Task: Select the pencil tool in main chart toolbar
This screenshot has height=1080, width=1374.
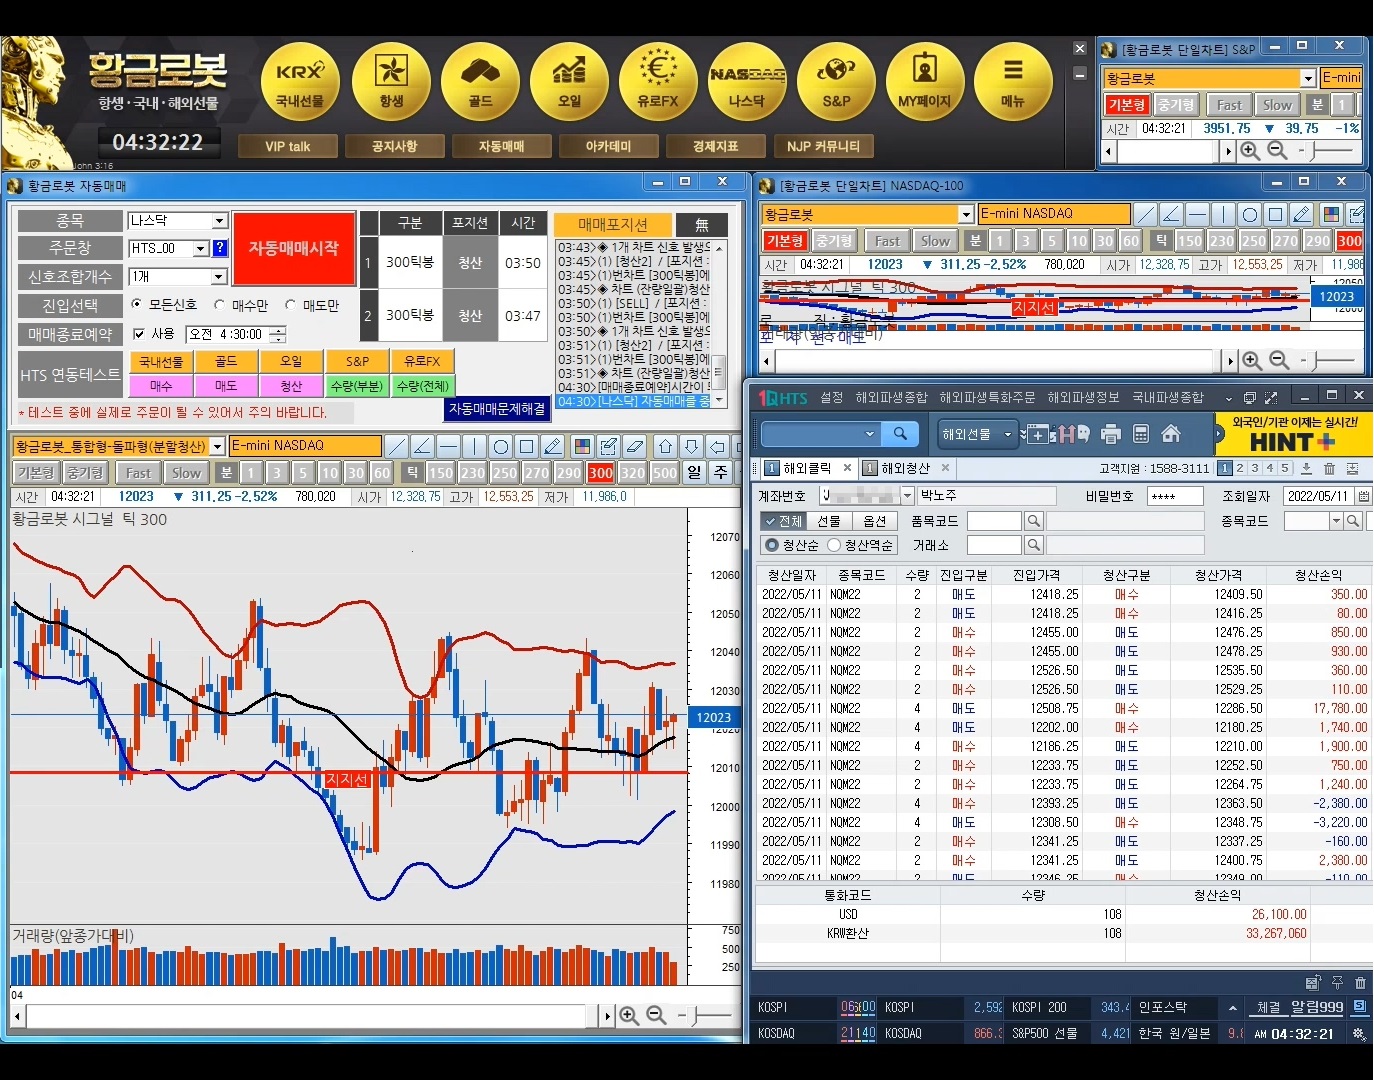Action: coord(553,446)
